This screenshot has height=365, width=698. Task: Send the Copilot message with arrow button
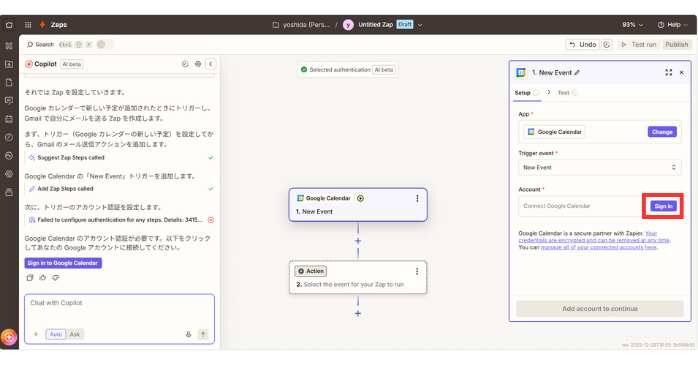pyautogui.click(x=203, y=334)
